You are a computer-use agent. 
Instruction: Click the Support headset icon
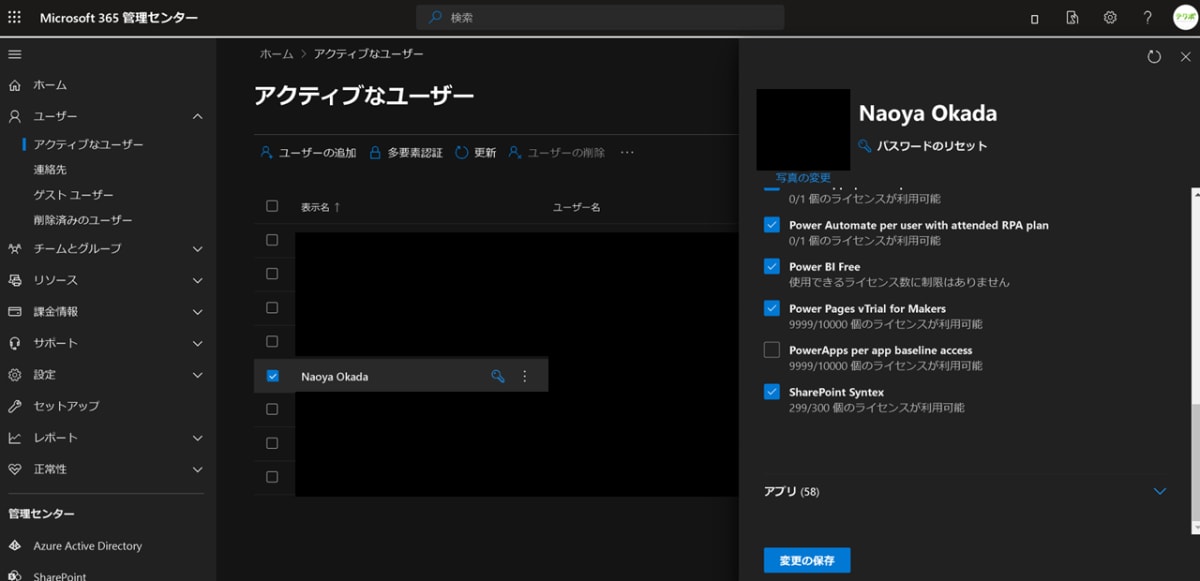15,343
